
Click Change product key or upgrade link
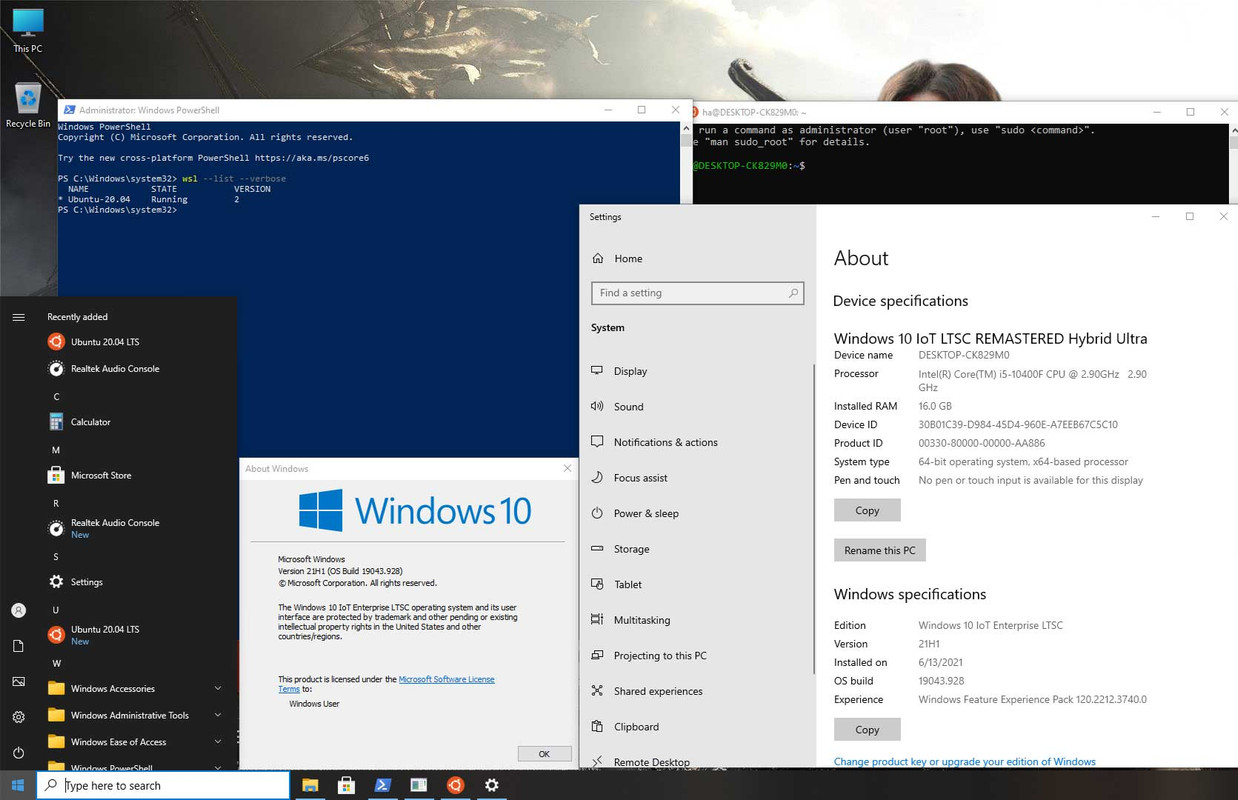pyautogui.click(x=965, y=762)
